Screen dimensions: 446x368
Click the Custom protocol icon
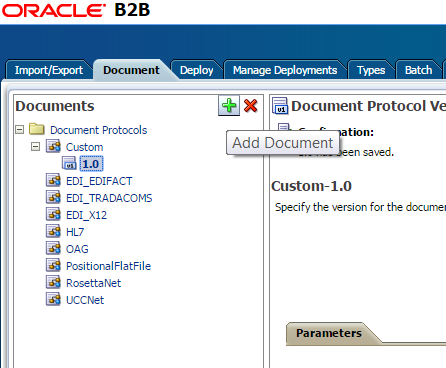pyautogui.click(x=53, y=146)
